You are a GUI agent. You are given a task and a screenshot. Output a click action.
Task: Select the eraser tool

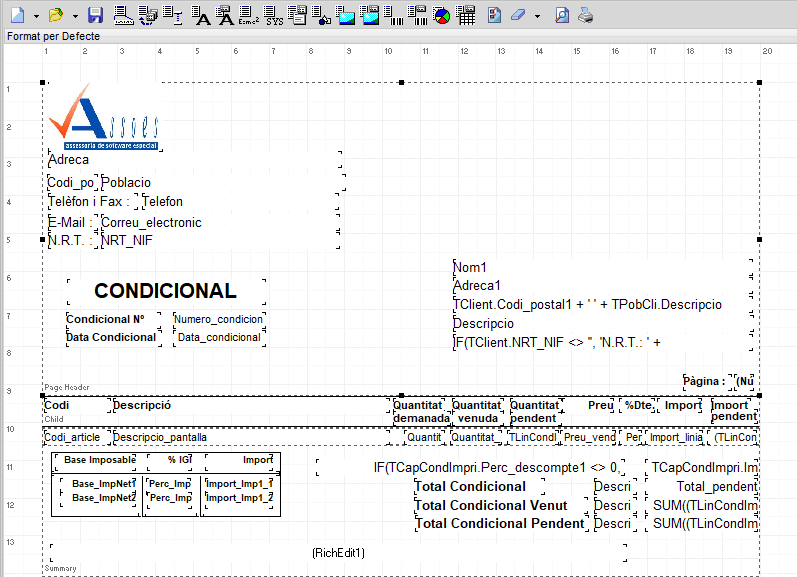pyautogui.click(x=518, y=15)
